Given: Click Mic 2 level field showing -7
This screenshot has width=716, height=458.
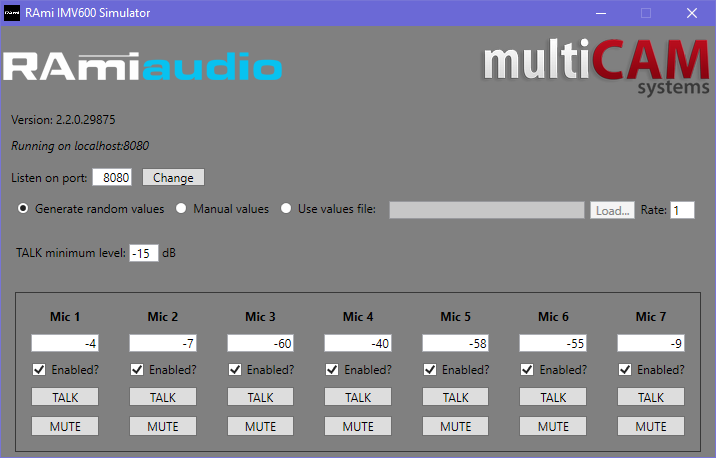Looking at the screenshot, I should pyautogui.click(x=163, y=343).
